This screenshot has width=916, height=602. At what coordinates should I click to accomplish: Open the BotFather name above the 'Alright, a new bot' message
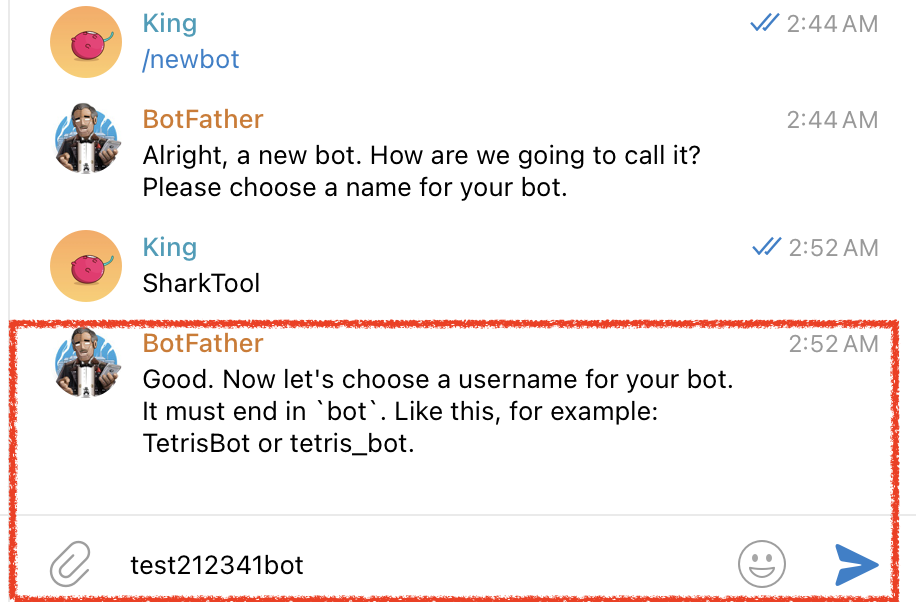pos(203,119)
